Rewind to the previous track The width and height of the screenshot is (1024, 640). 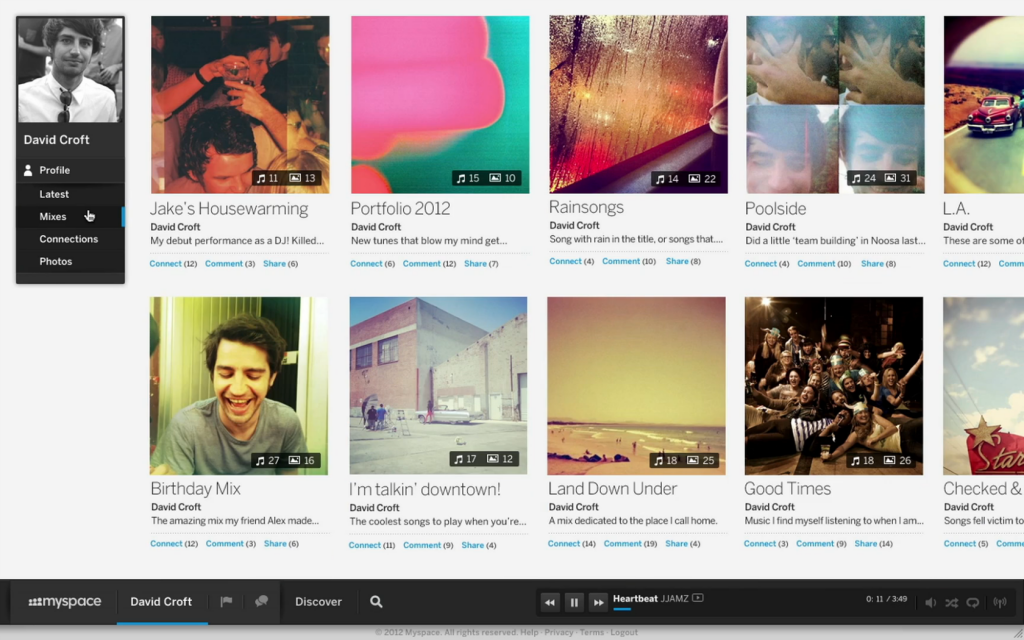[x=550, y=603]
